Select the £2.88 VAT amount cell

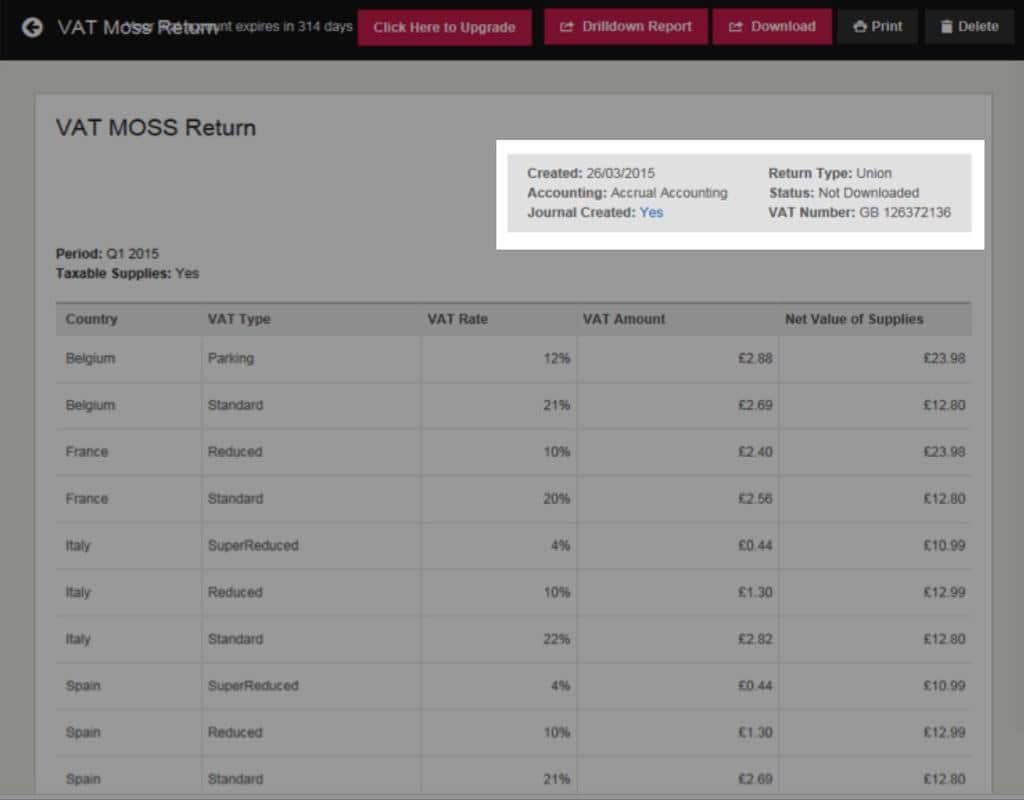[x=754, y=358]
